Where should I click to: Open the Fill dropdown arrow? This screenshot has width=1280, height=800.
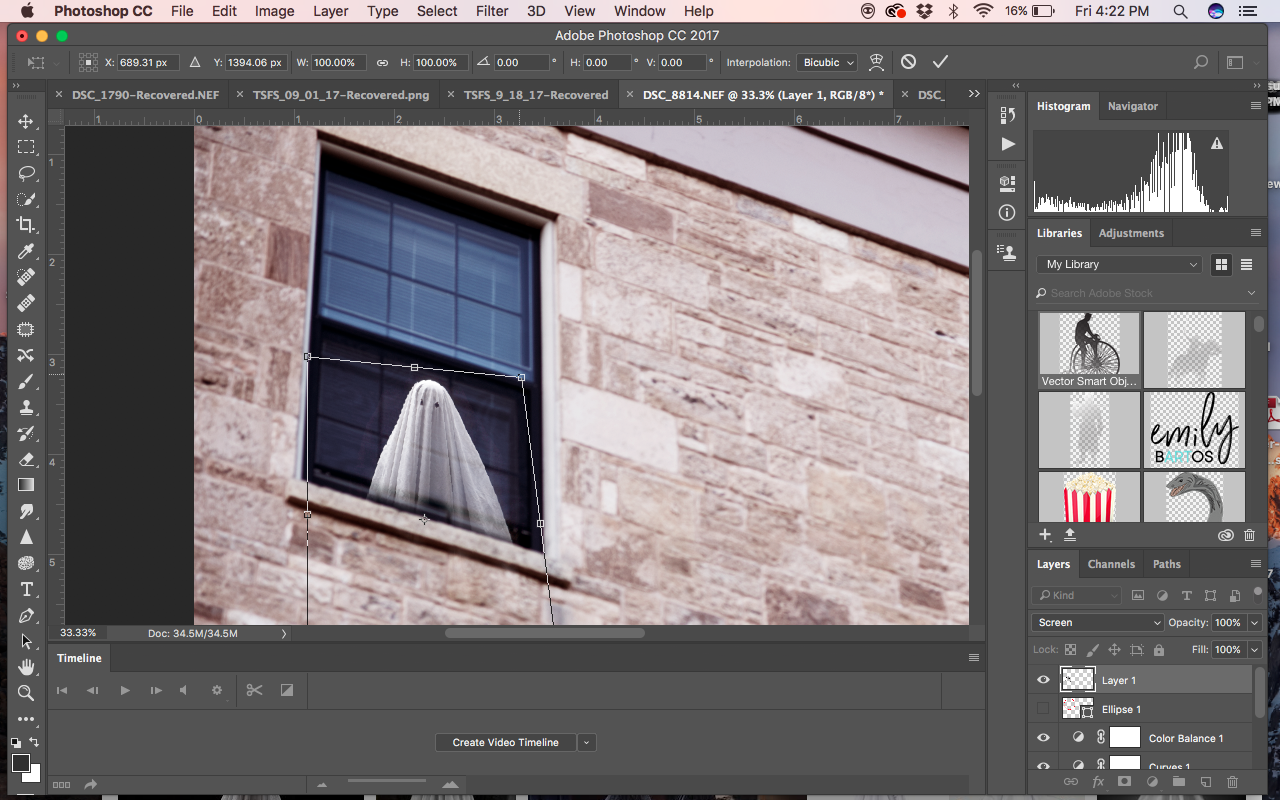[1254, 650]
